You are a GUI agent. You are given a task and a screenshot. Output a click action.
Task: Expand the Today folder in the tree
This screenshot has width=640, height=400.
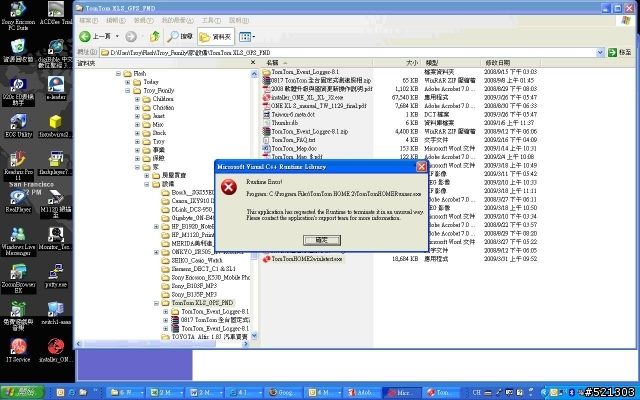coord(128,82)
